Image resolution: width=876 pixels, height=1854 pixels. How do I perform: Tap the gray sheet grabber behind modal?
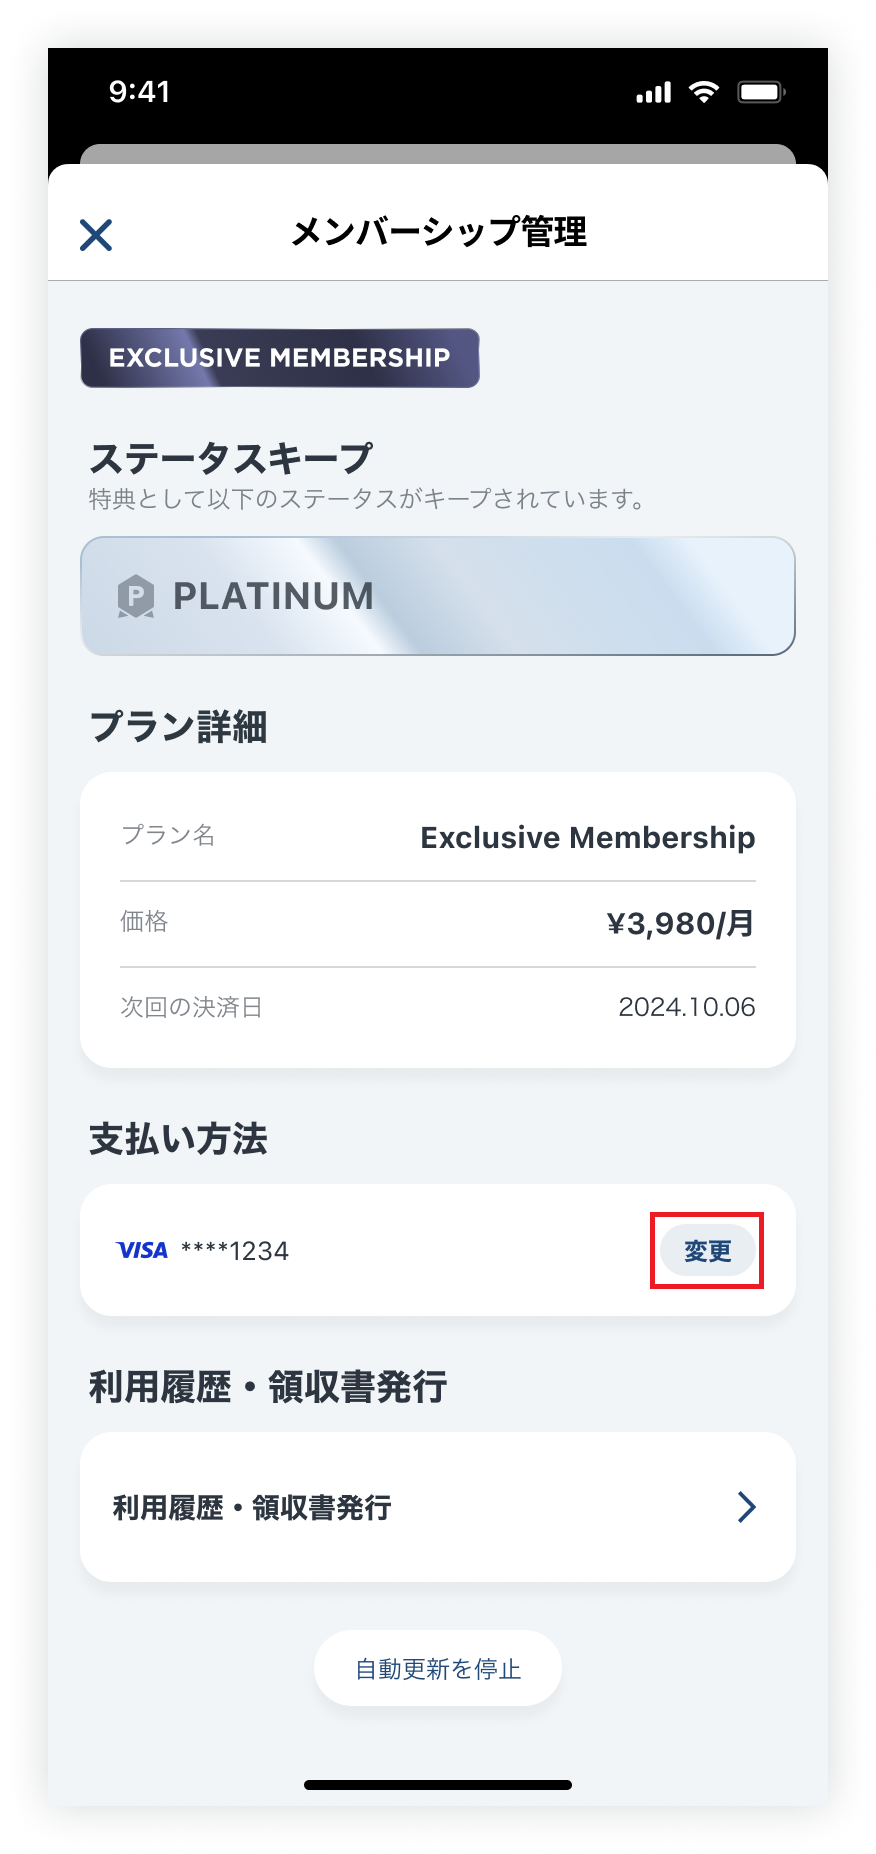(x=438, y=154)
